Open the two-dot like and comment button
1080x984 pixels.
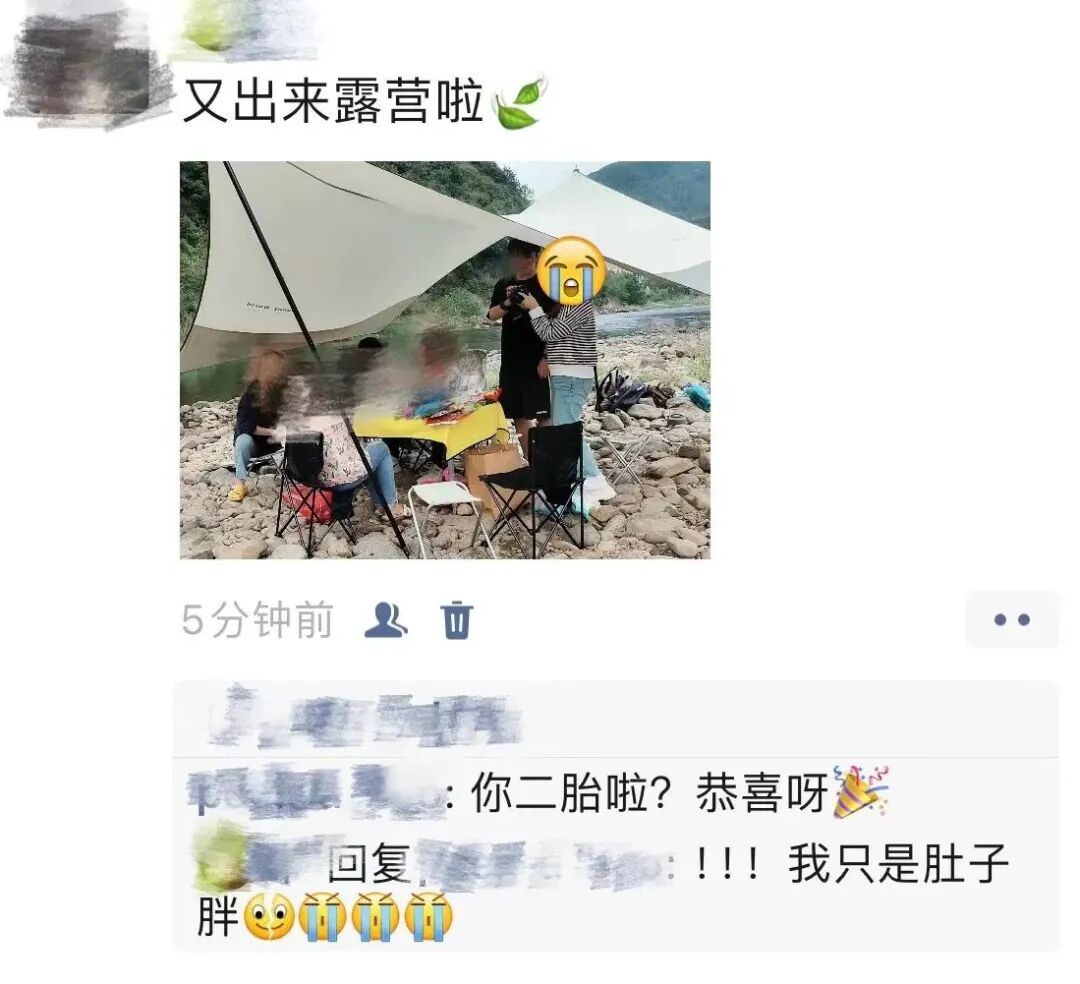click(x=1012, y=619)
